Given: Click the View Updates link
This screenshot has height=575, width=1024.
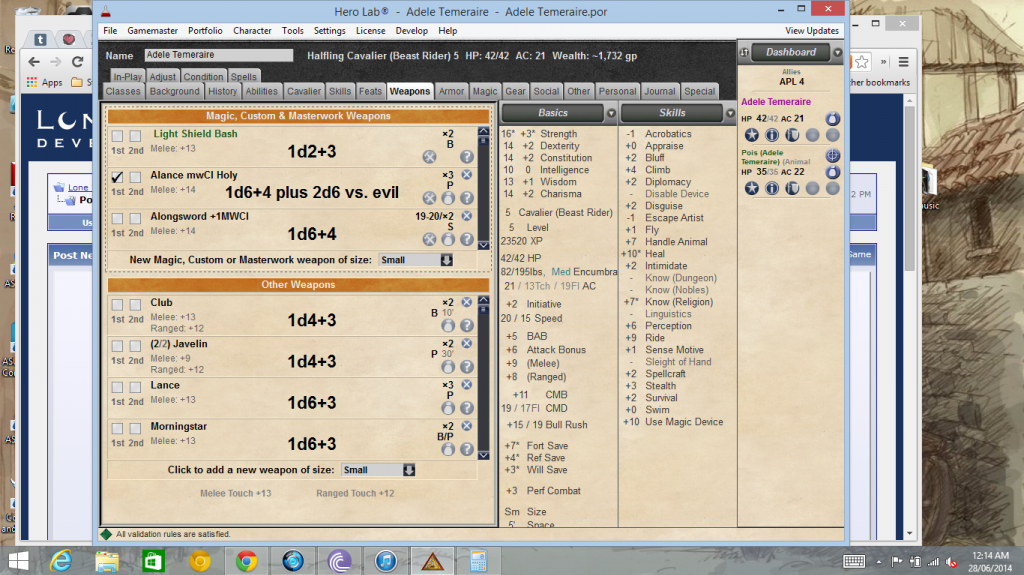Looking at the screenshot, I should click(812, 31).
